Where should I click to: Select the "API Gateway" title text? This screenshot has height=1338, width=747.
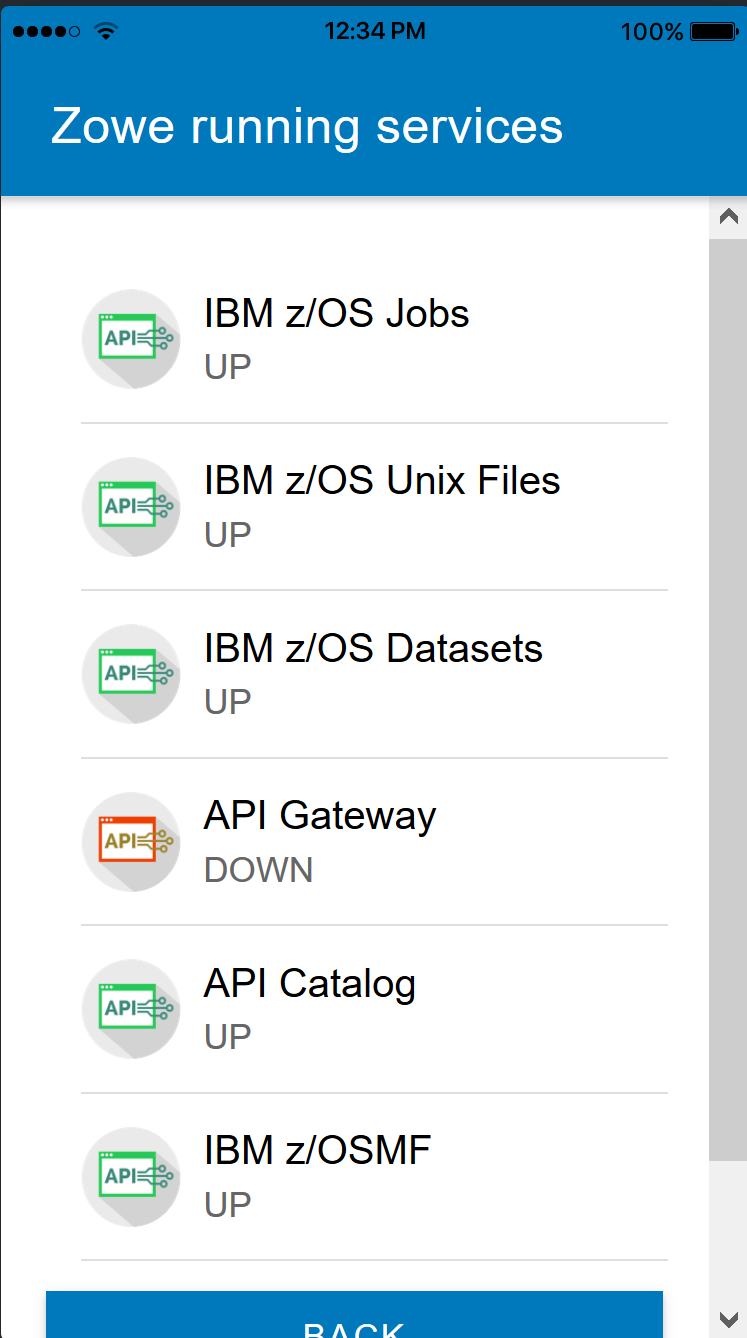click(320, 817)
